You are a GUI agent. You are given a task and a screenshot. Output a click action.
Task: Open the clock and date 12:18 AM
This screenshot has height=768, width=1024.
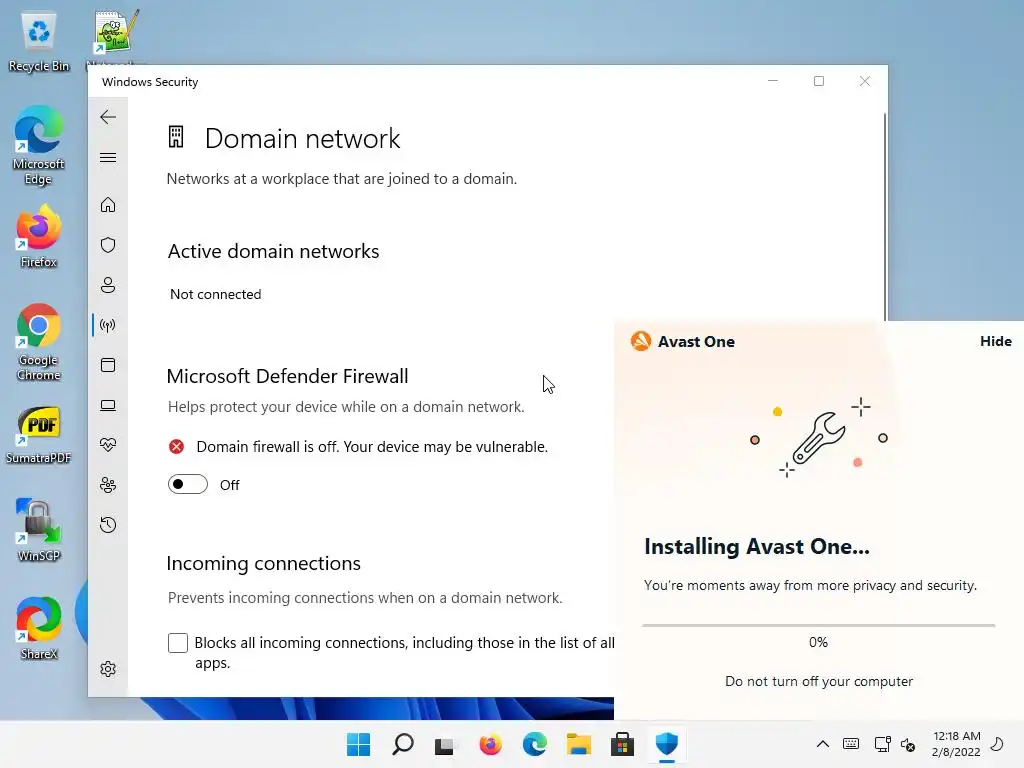pos(956,744)
